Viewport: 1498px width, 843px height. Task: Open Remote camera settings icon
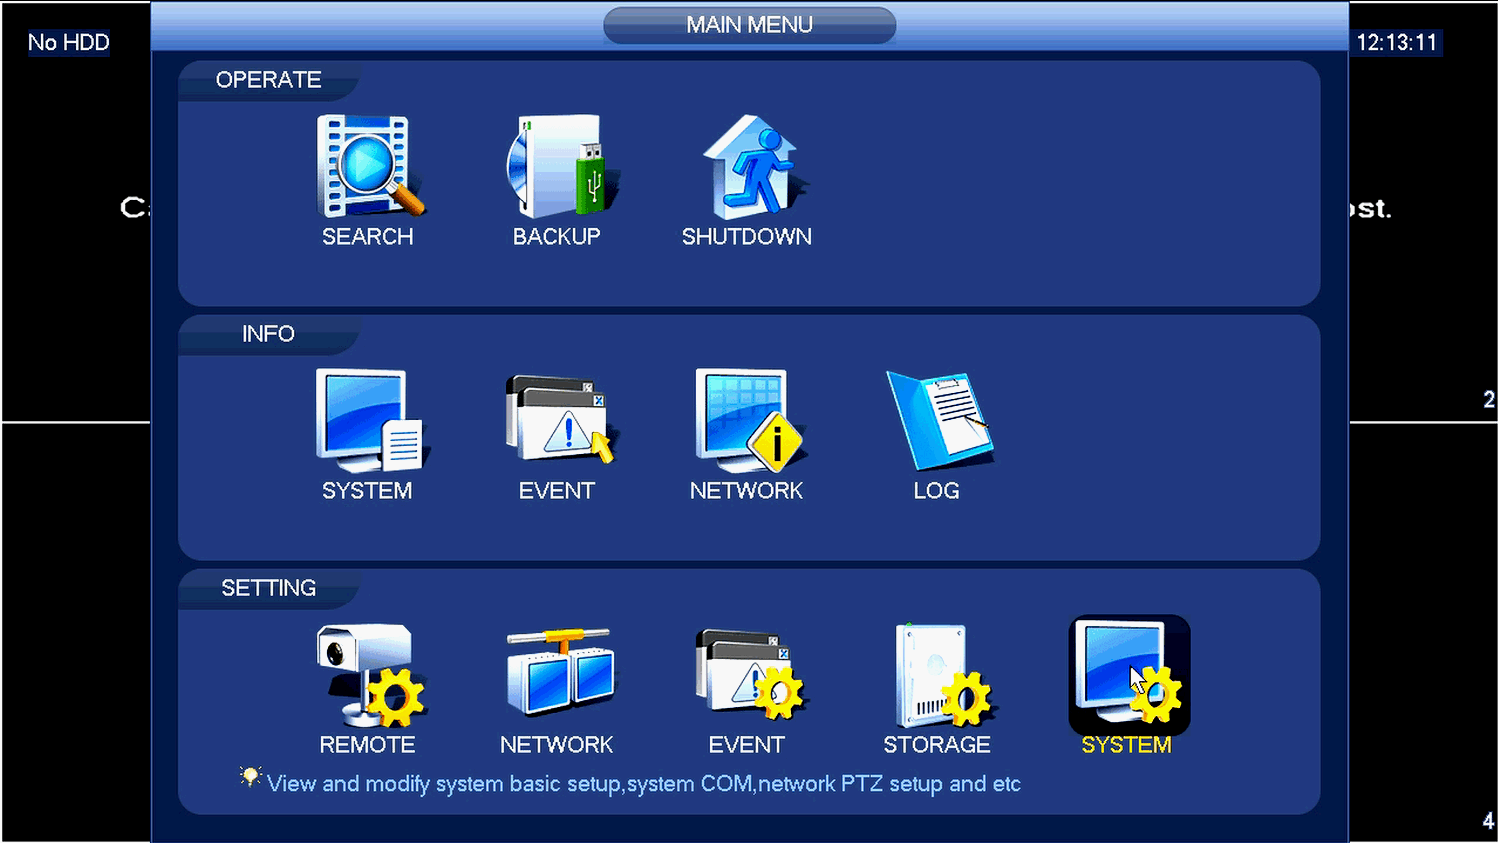[x=370, y=675]
